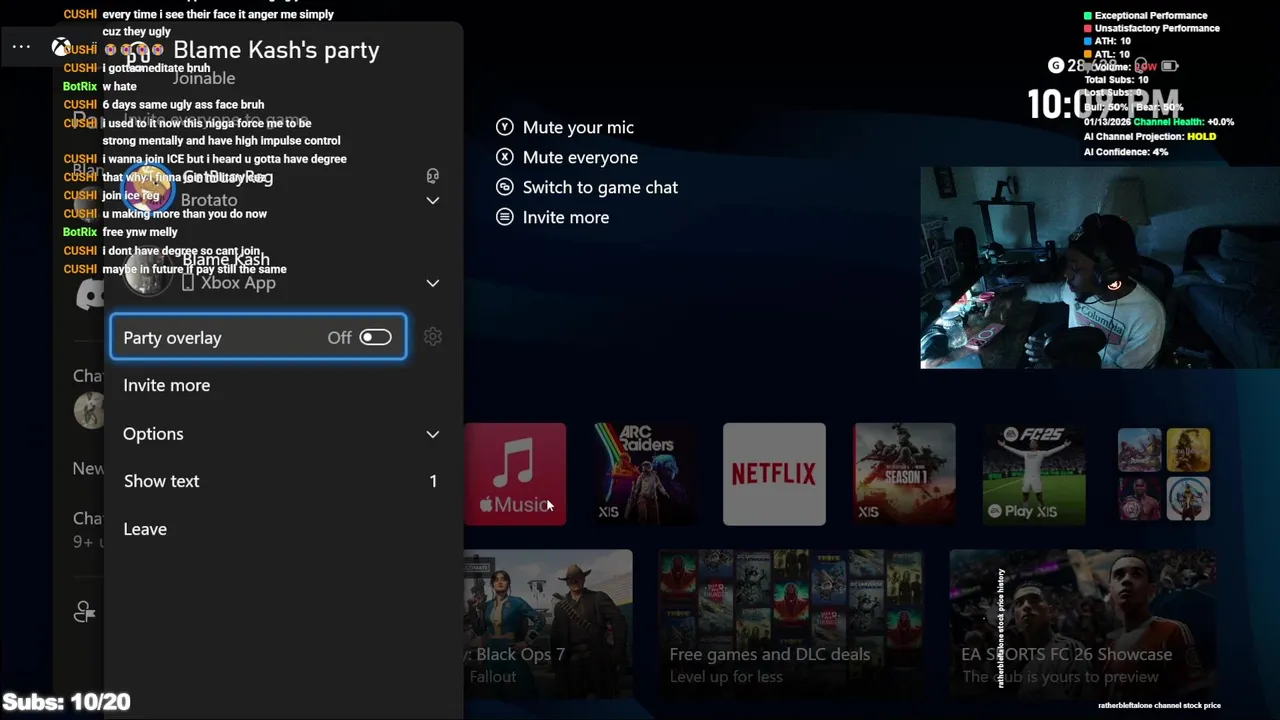Image resolution: width=1280 pixels, height=720 pixels.
Task: Select the Discord icon in the sidebar
Action: (x=90, y=294)
